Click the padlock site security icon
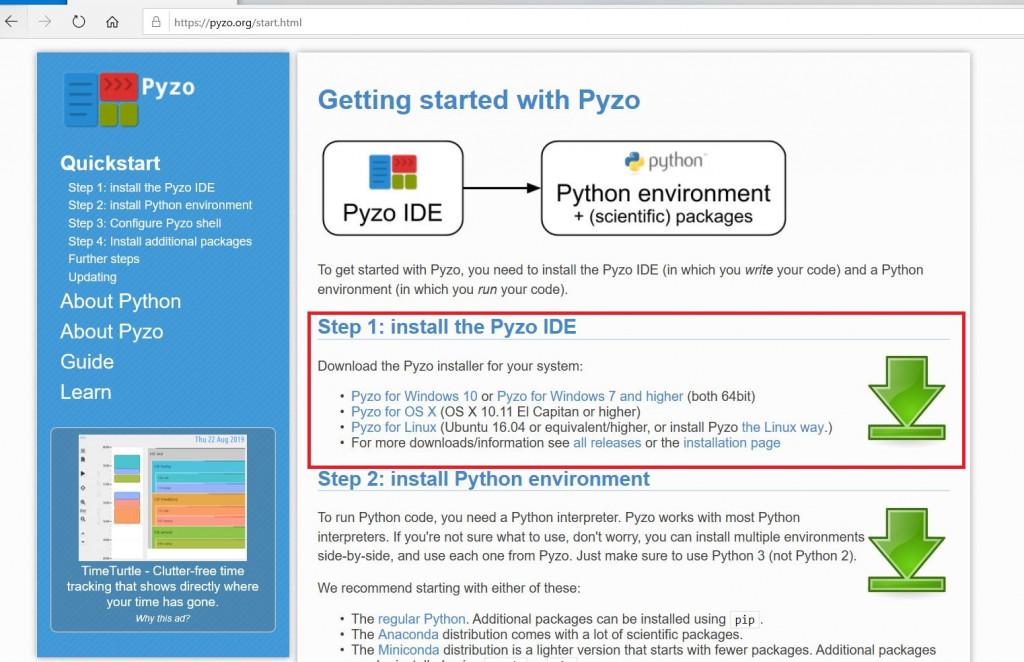This screenshot has height=662, width=1024. pyautogui.click(x=156, y=22)
